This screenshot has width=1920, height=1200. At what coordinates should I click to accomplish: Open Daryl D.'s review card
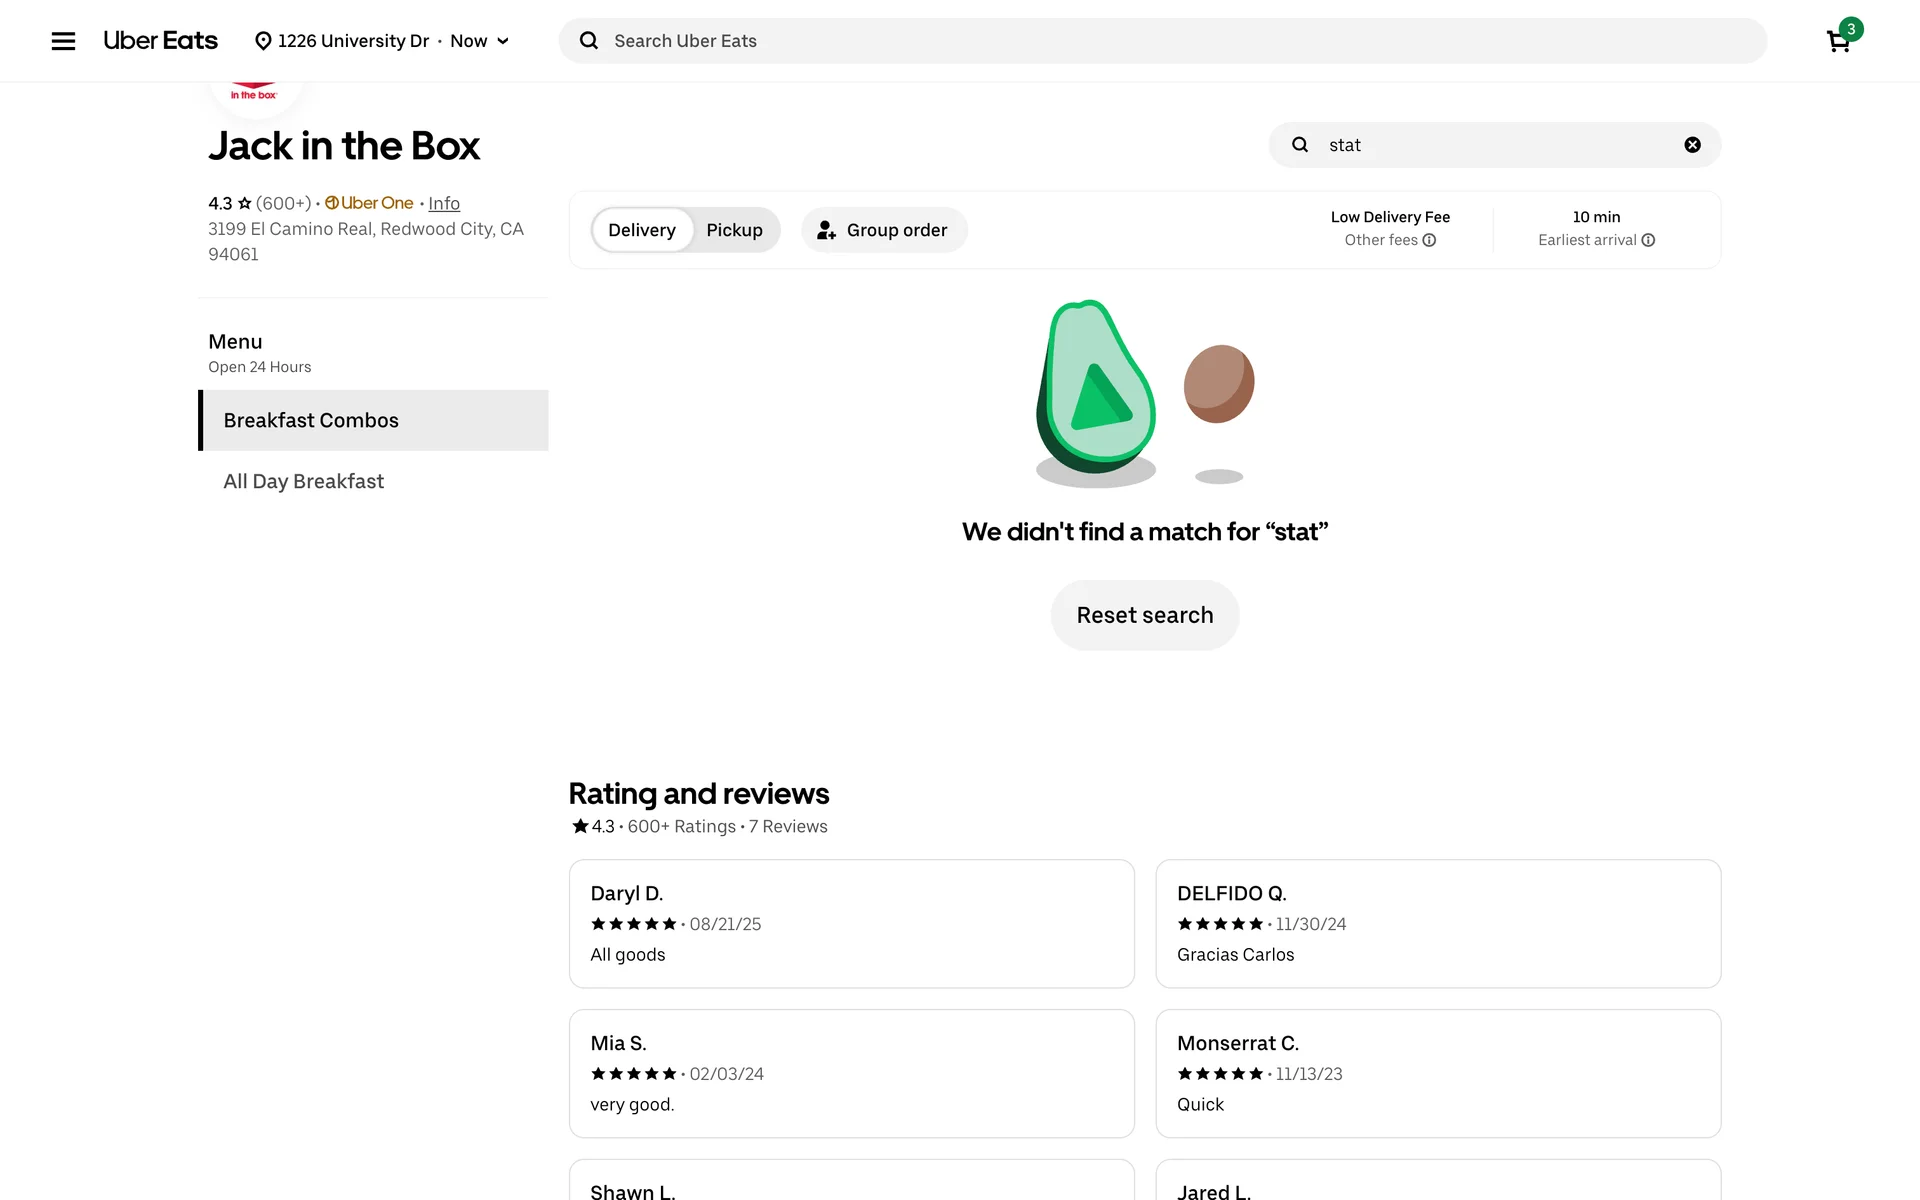click(x=851, y=923)
